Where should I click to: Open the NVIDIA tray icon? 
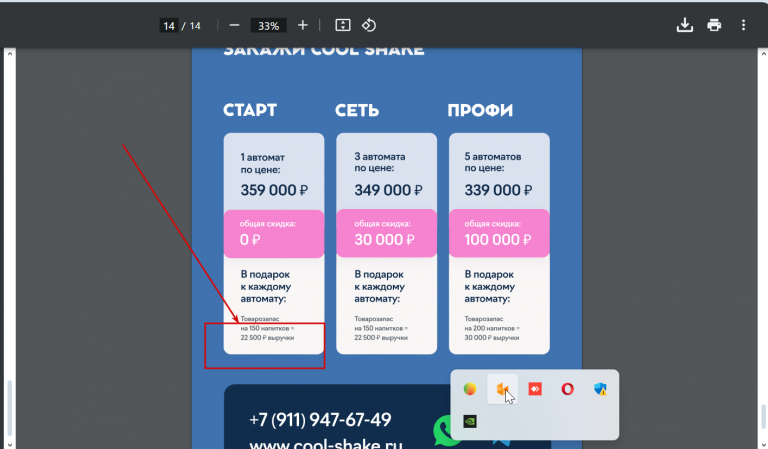coord(470,421)
